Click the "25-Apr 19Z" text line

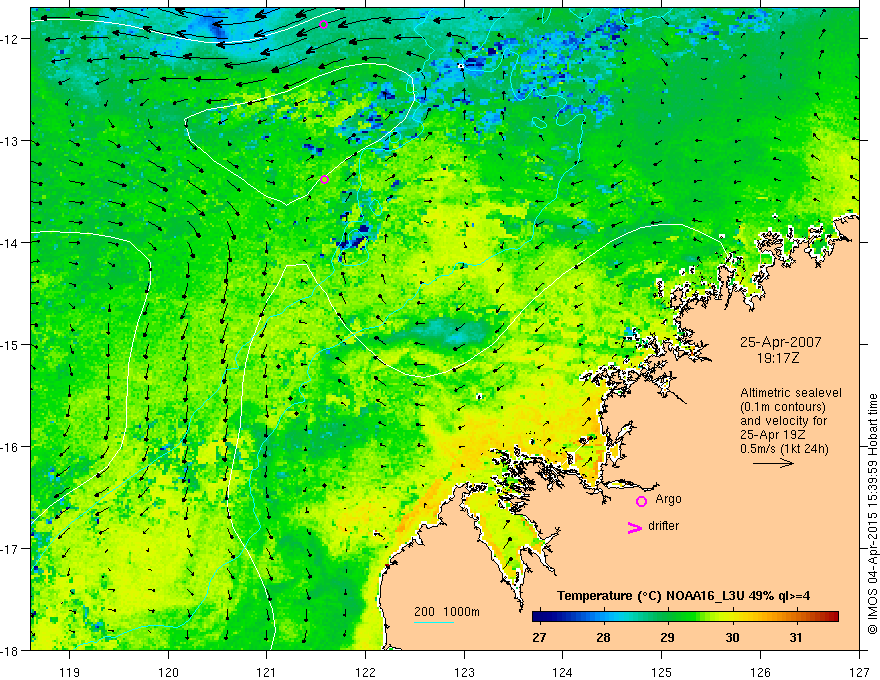tap(773, 435)
